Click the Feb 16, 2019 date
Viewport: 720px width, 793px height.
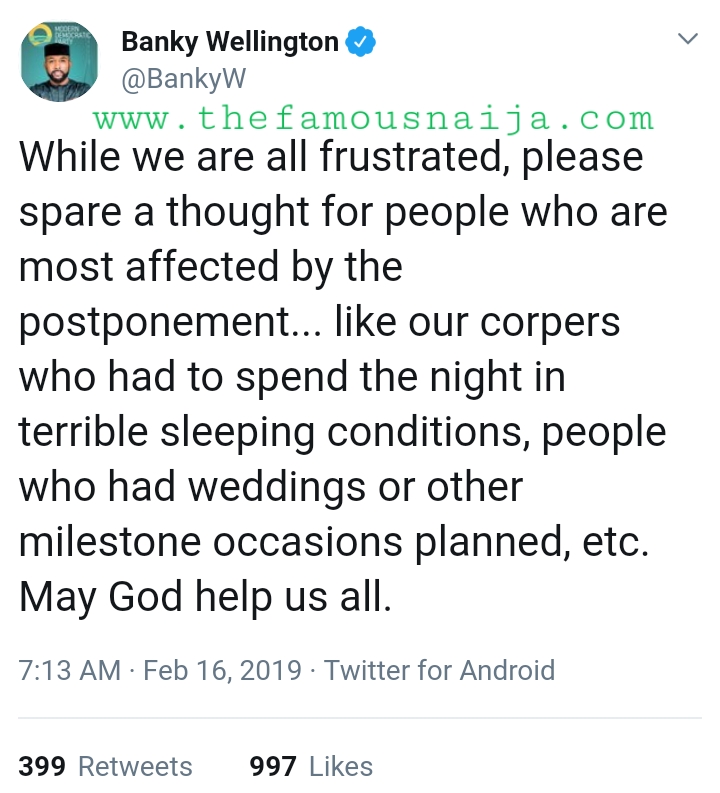pyautogui.click(x=222, y=669)
